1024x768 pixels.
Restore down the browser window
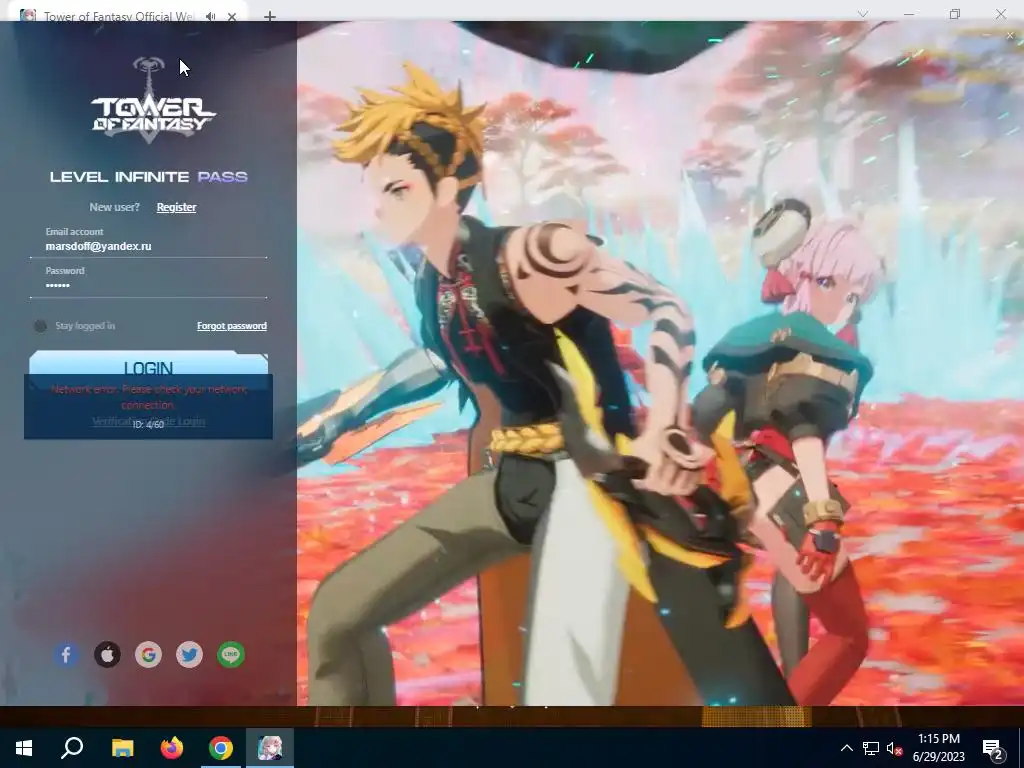point(955,14)
